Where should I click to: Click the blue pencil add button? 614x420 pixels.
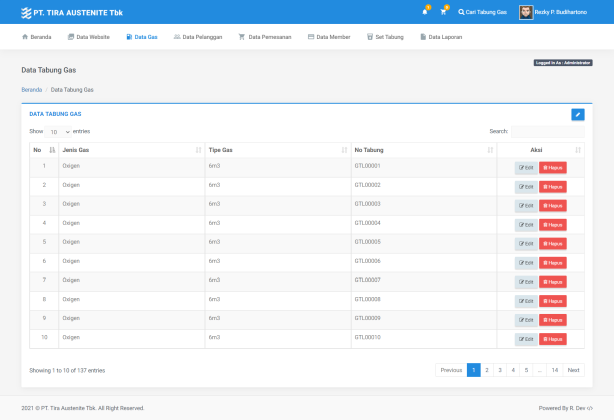(578, 114)
